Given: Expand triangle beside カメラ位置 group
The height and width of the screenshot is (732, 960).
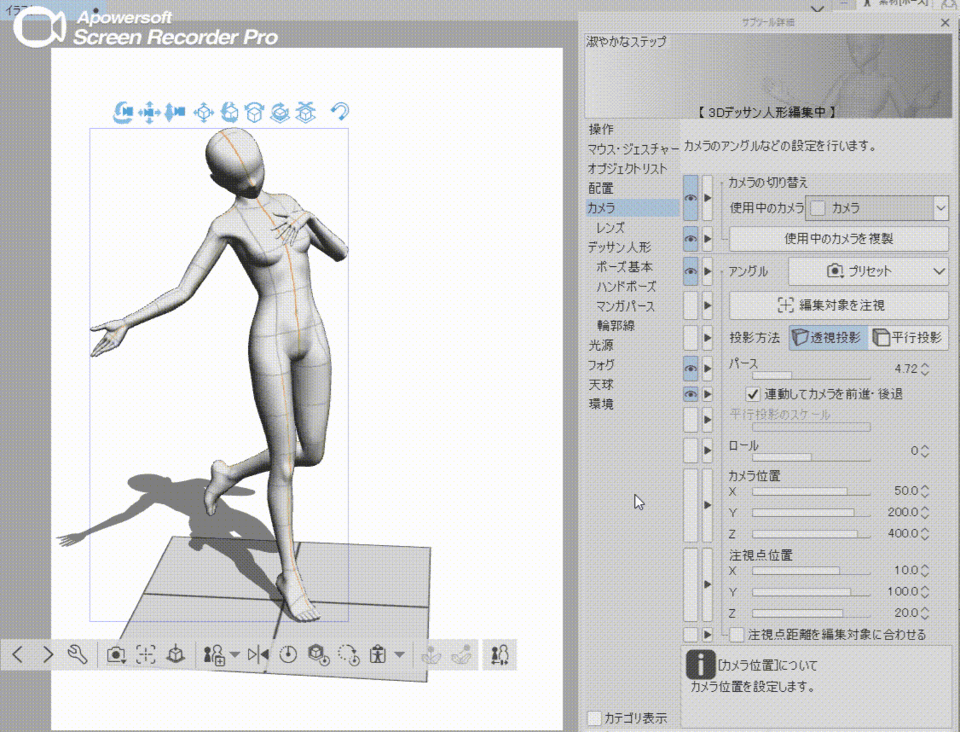Looking at the screenshot, I should coord(708,505).
